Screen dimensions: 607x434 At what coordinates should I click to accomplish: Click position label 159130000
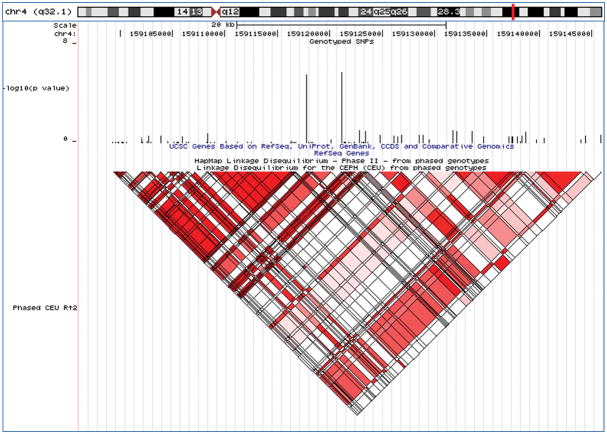click(413, 34)
